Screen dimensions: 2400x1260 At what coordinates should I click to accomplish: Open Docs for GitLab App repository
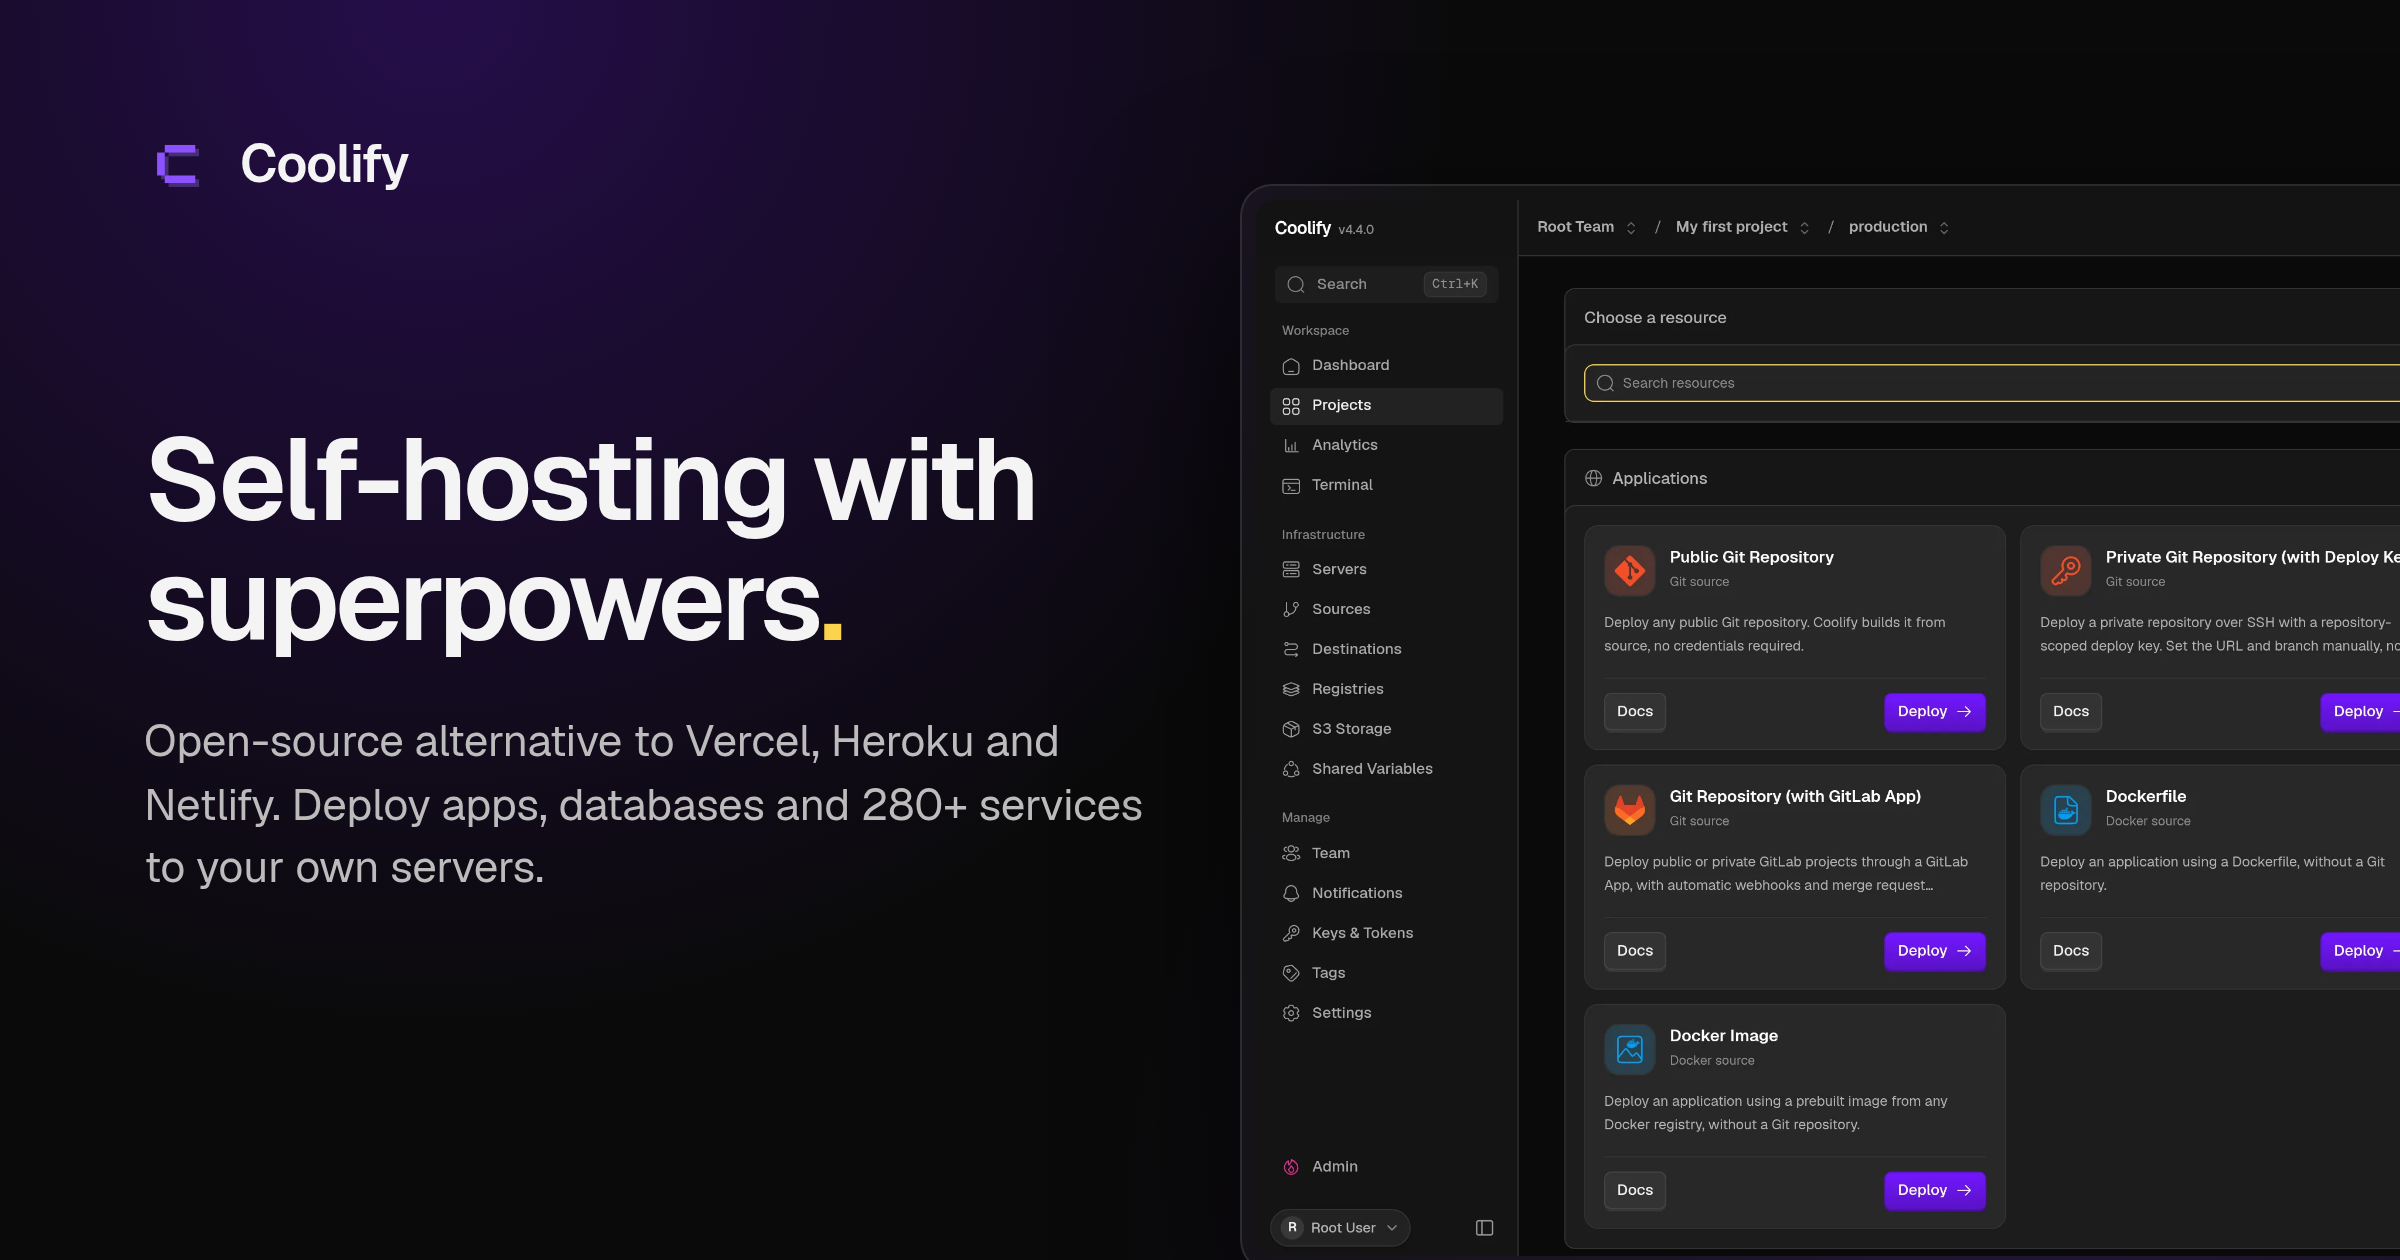pos(1634,950)
